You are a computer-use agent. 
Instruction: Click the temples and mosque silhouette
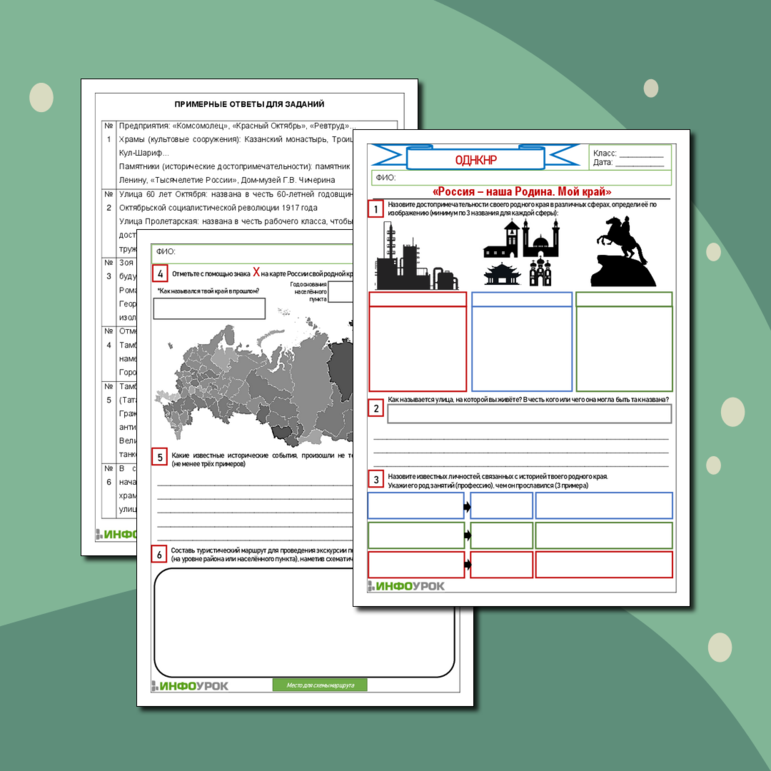point(521,254)
